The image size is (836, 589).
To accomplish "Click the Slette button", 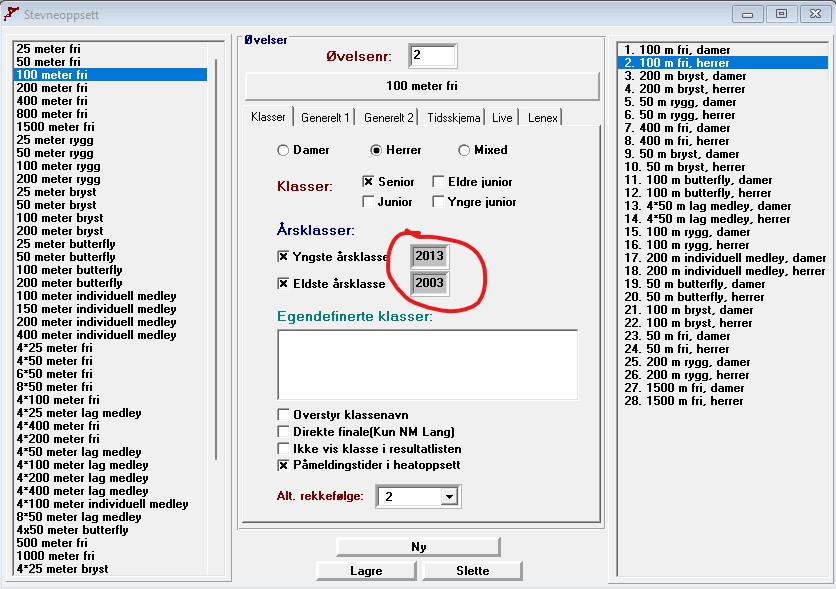I will pyautogui.click(x=472, y=571).
